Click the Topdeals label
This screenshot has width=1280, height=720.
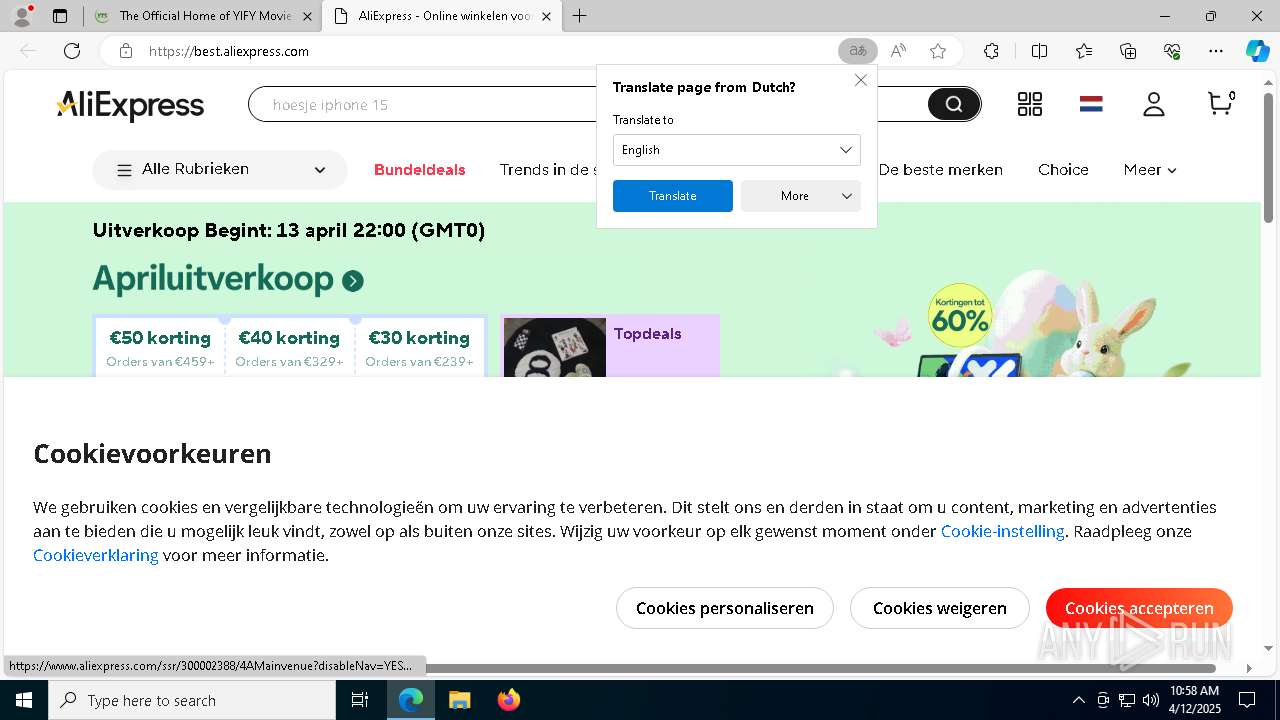tap(647, 334)
